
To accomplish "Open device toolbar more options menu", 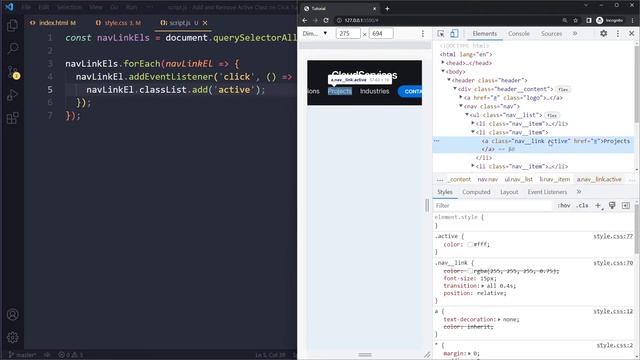I will (x=423, y=34).
